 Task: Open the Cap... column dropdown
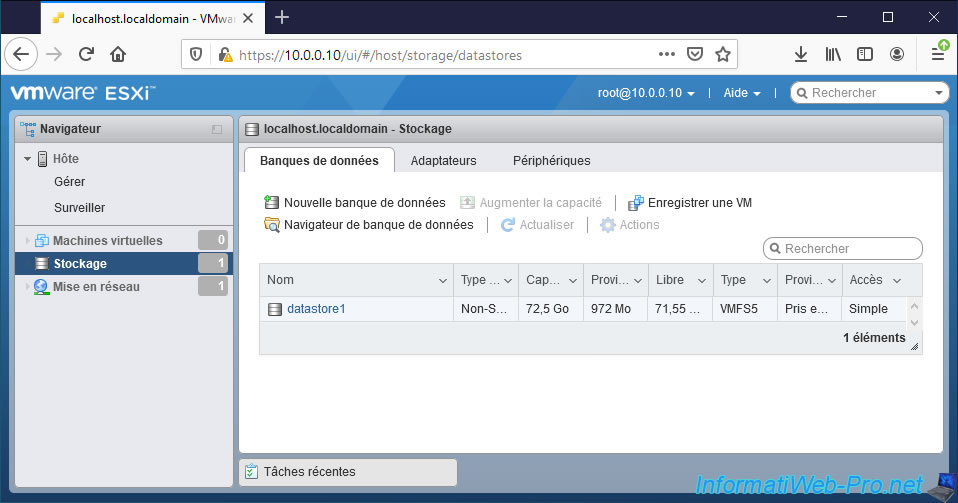point(572,281)
